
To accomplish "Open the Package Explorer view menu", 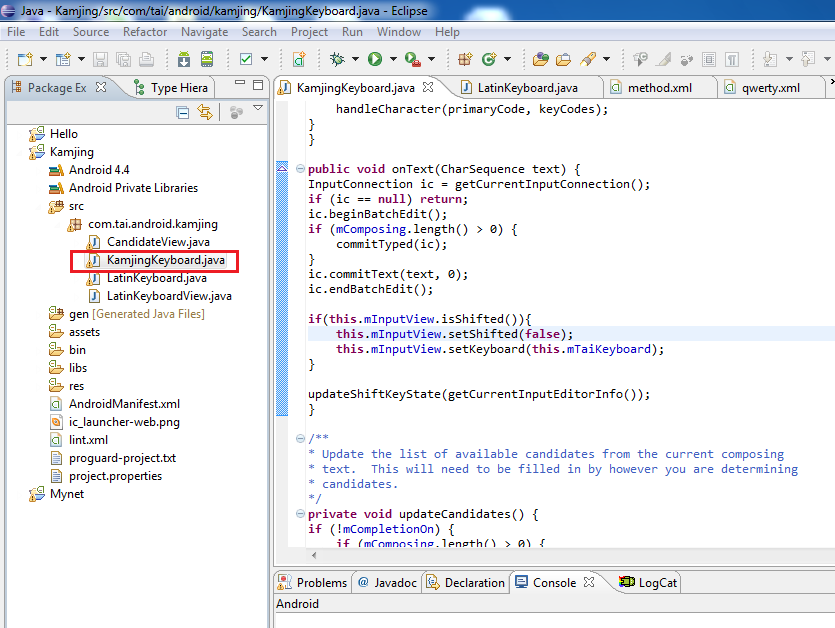I will click(x=258, y=108).
